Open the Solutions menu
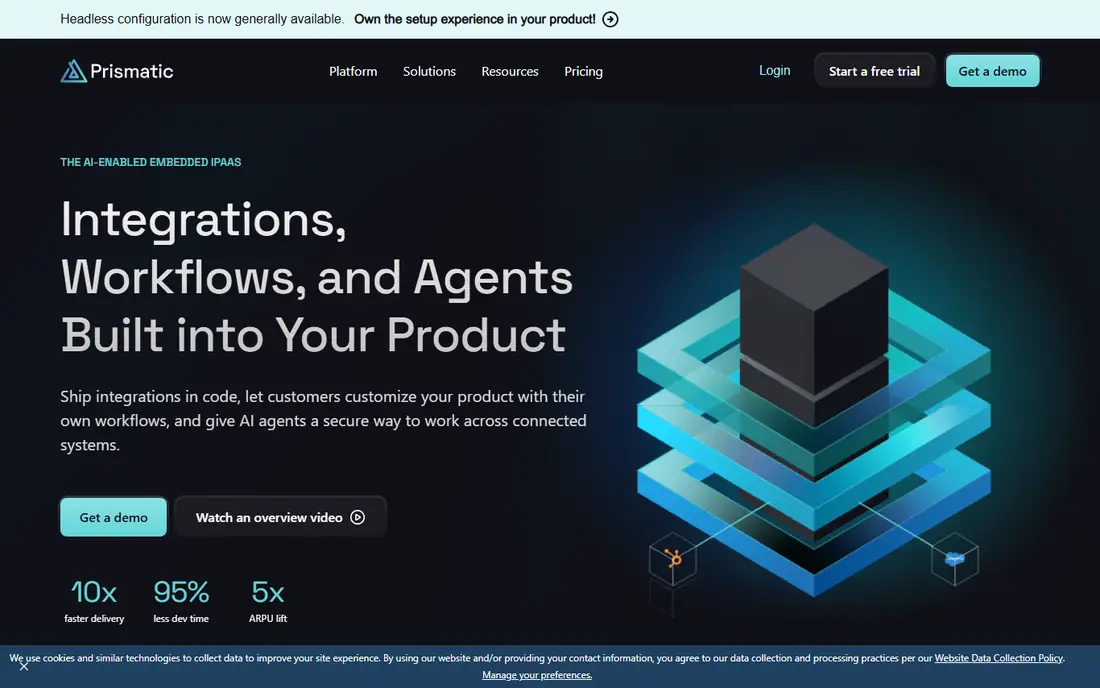Screen dimensions: 1100x688 (x=429, y=72)
